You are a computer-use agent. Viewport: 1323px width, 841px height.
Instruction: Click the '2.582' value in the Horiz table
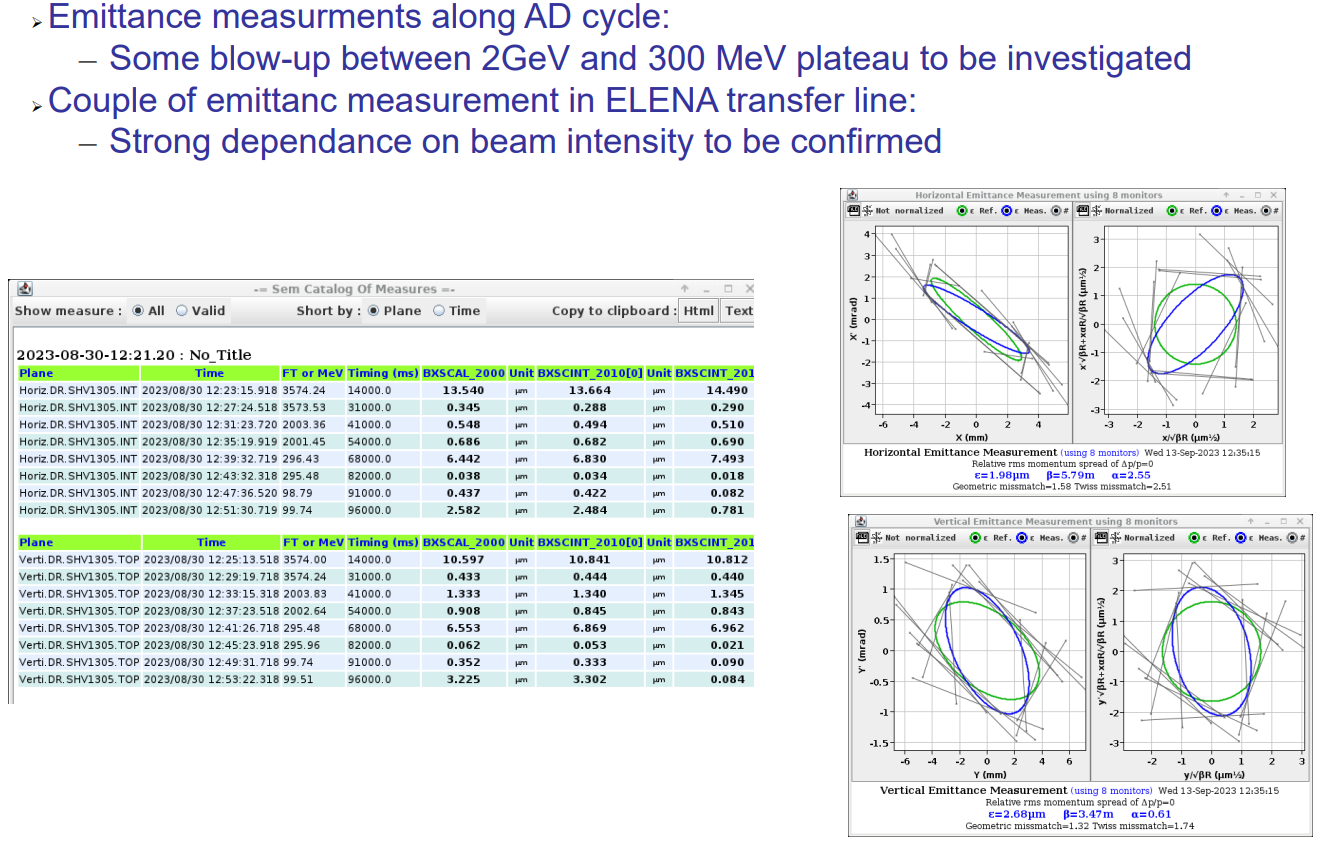click(463, 511)
